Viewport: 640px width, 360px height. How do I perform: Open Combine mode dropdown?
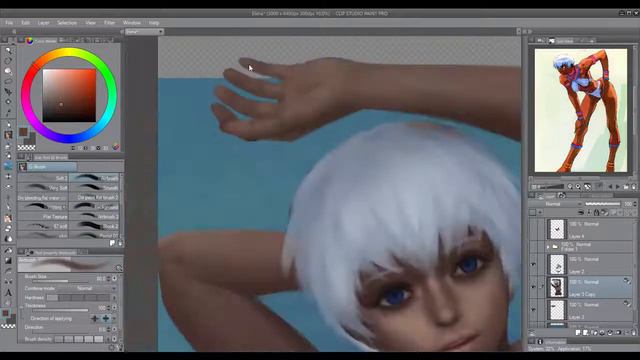[88, 288]
